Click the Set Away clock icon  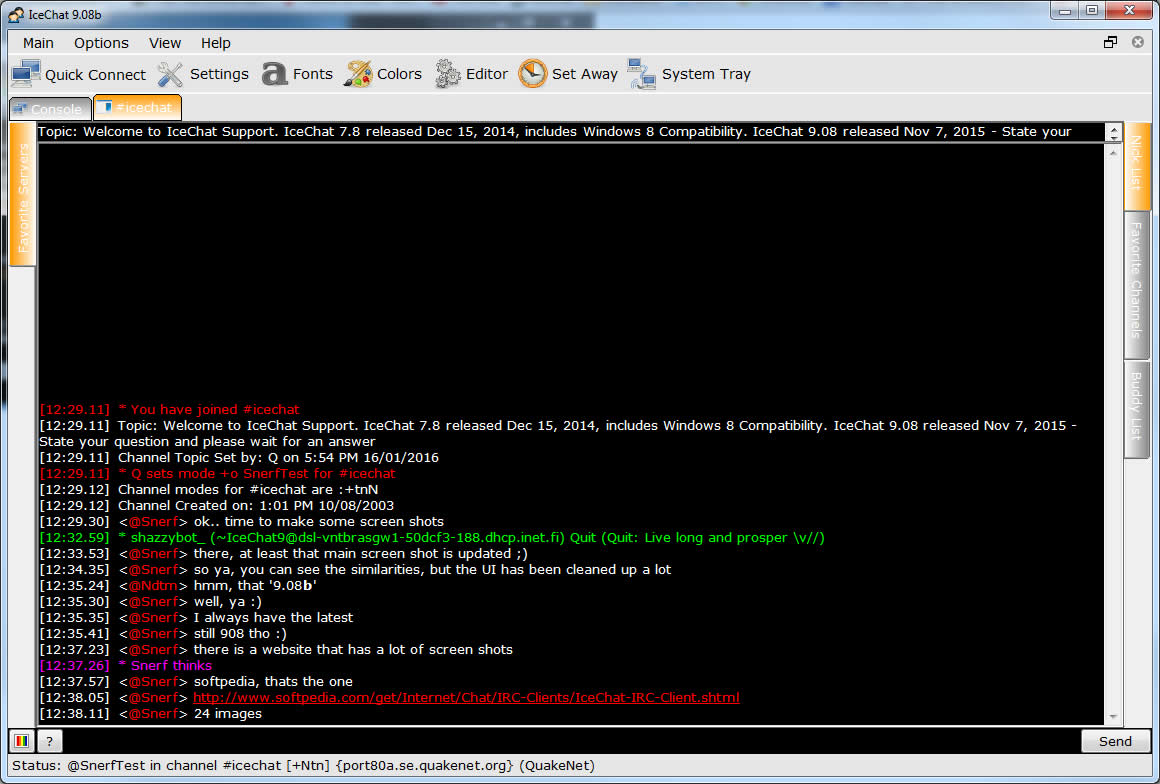click(x=532, y=74)
